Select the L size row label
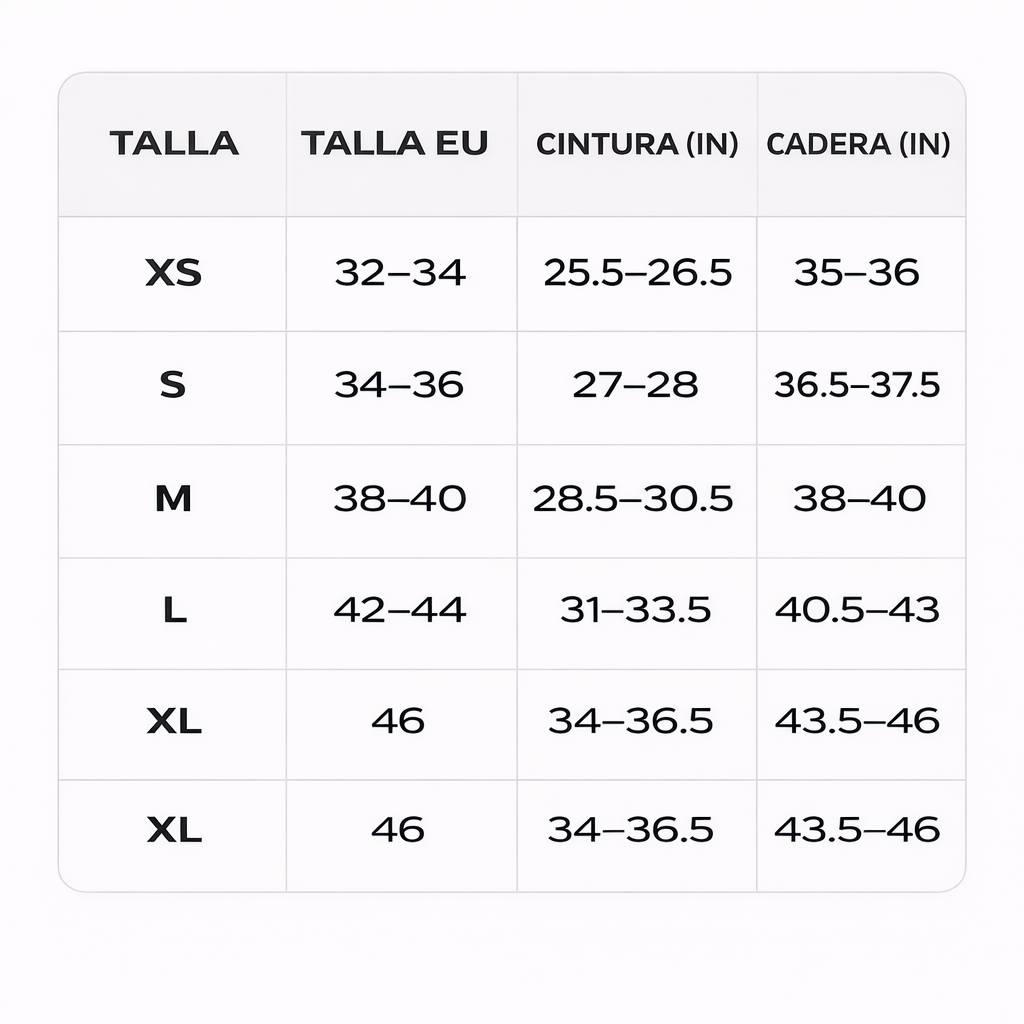Screen dimensions: 1024x1024 point(174,610)
